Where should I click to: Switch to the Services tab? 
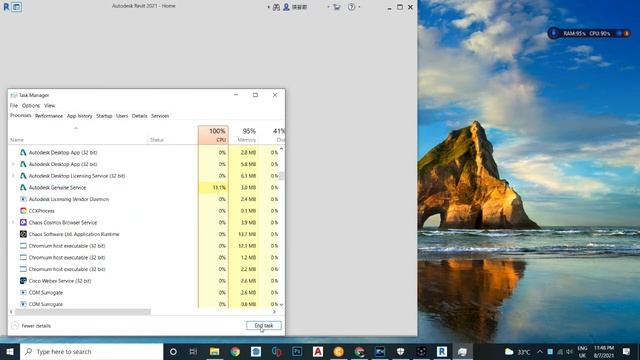tap(160, 116)
